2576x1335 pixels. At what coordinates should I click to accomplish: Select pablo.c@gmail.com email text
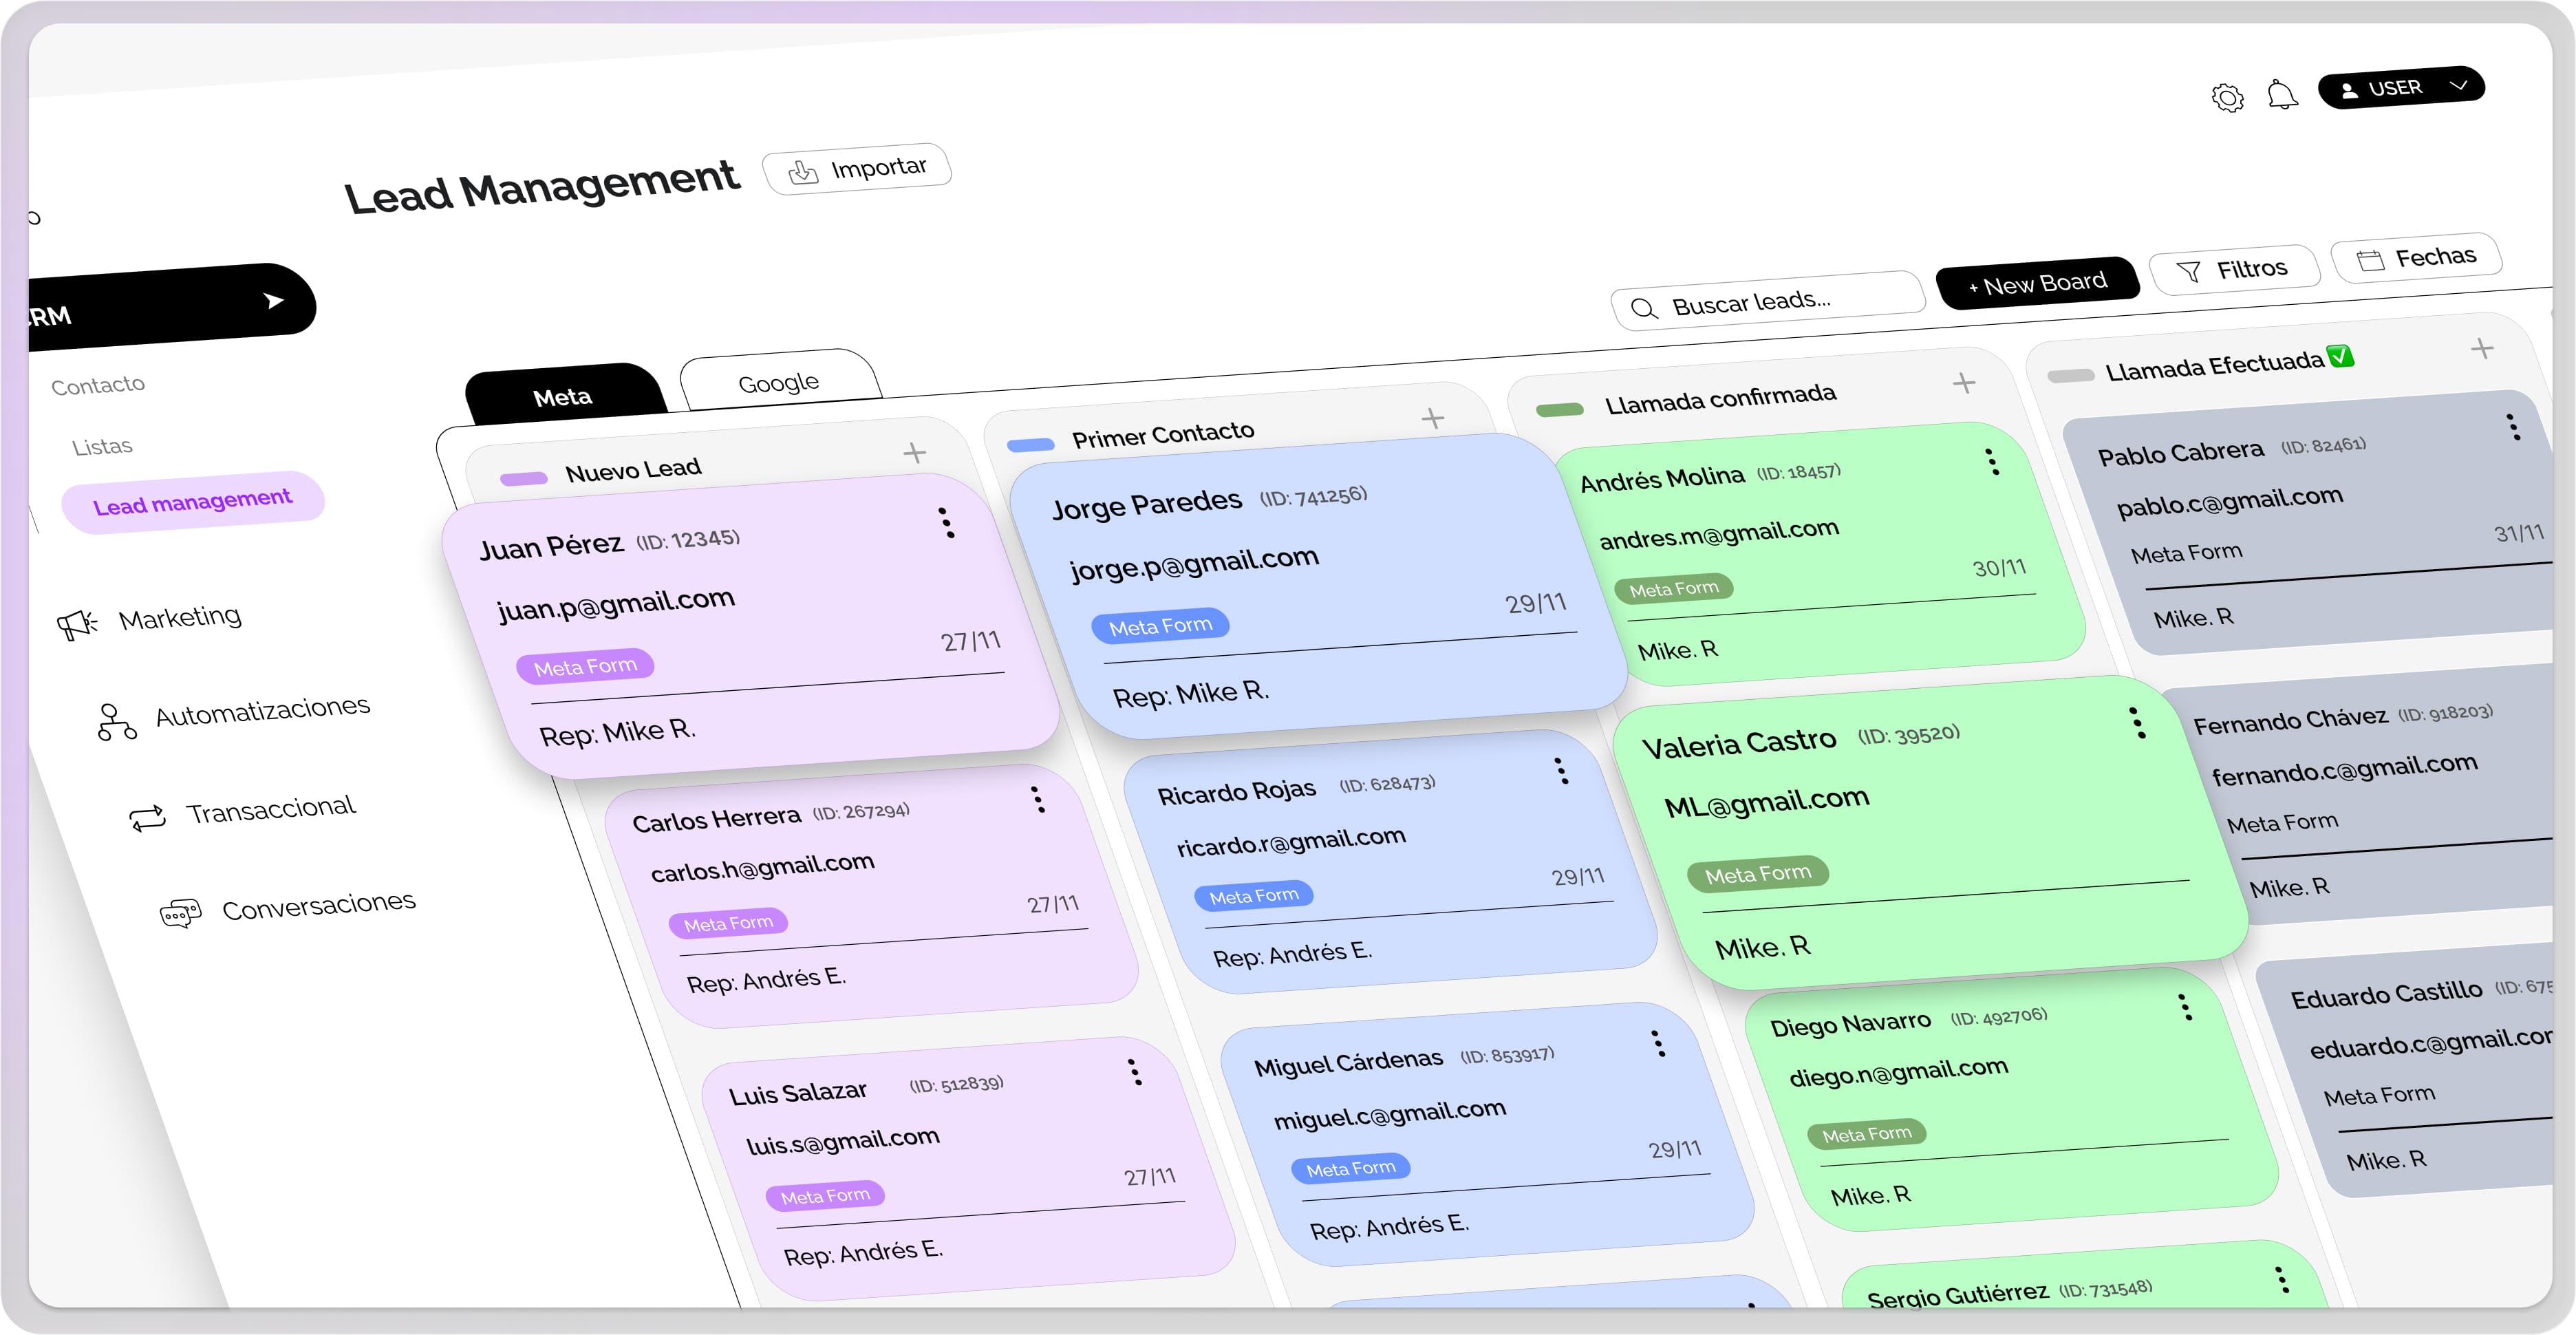point(2229,501)
